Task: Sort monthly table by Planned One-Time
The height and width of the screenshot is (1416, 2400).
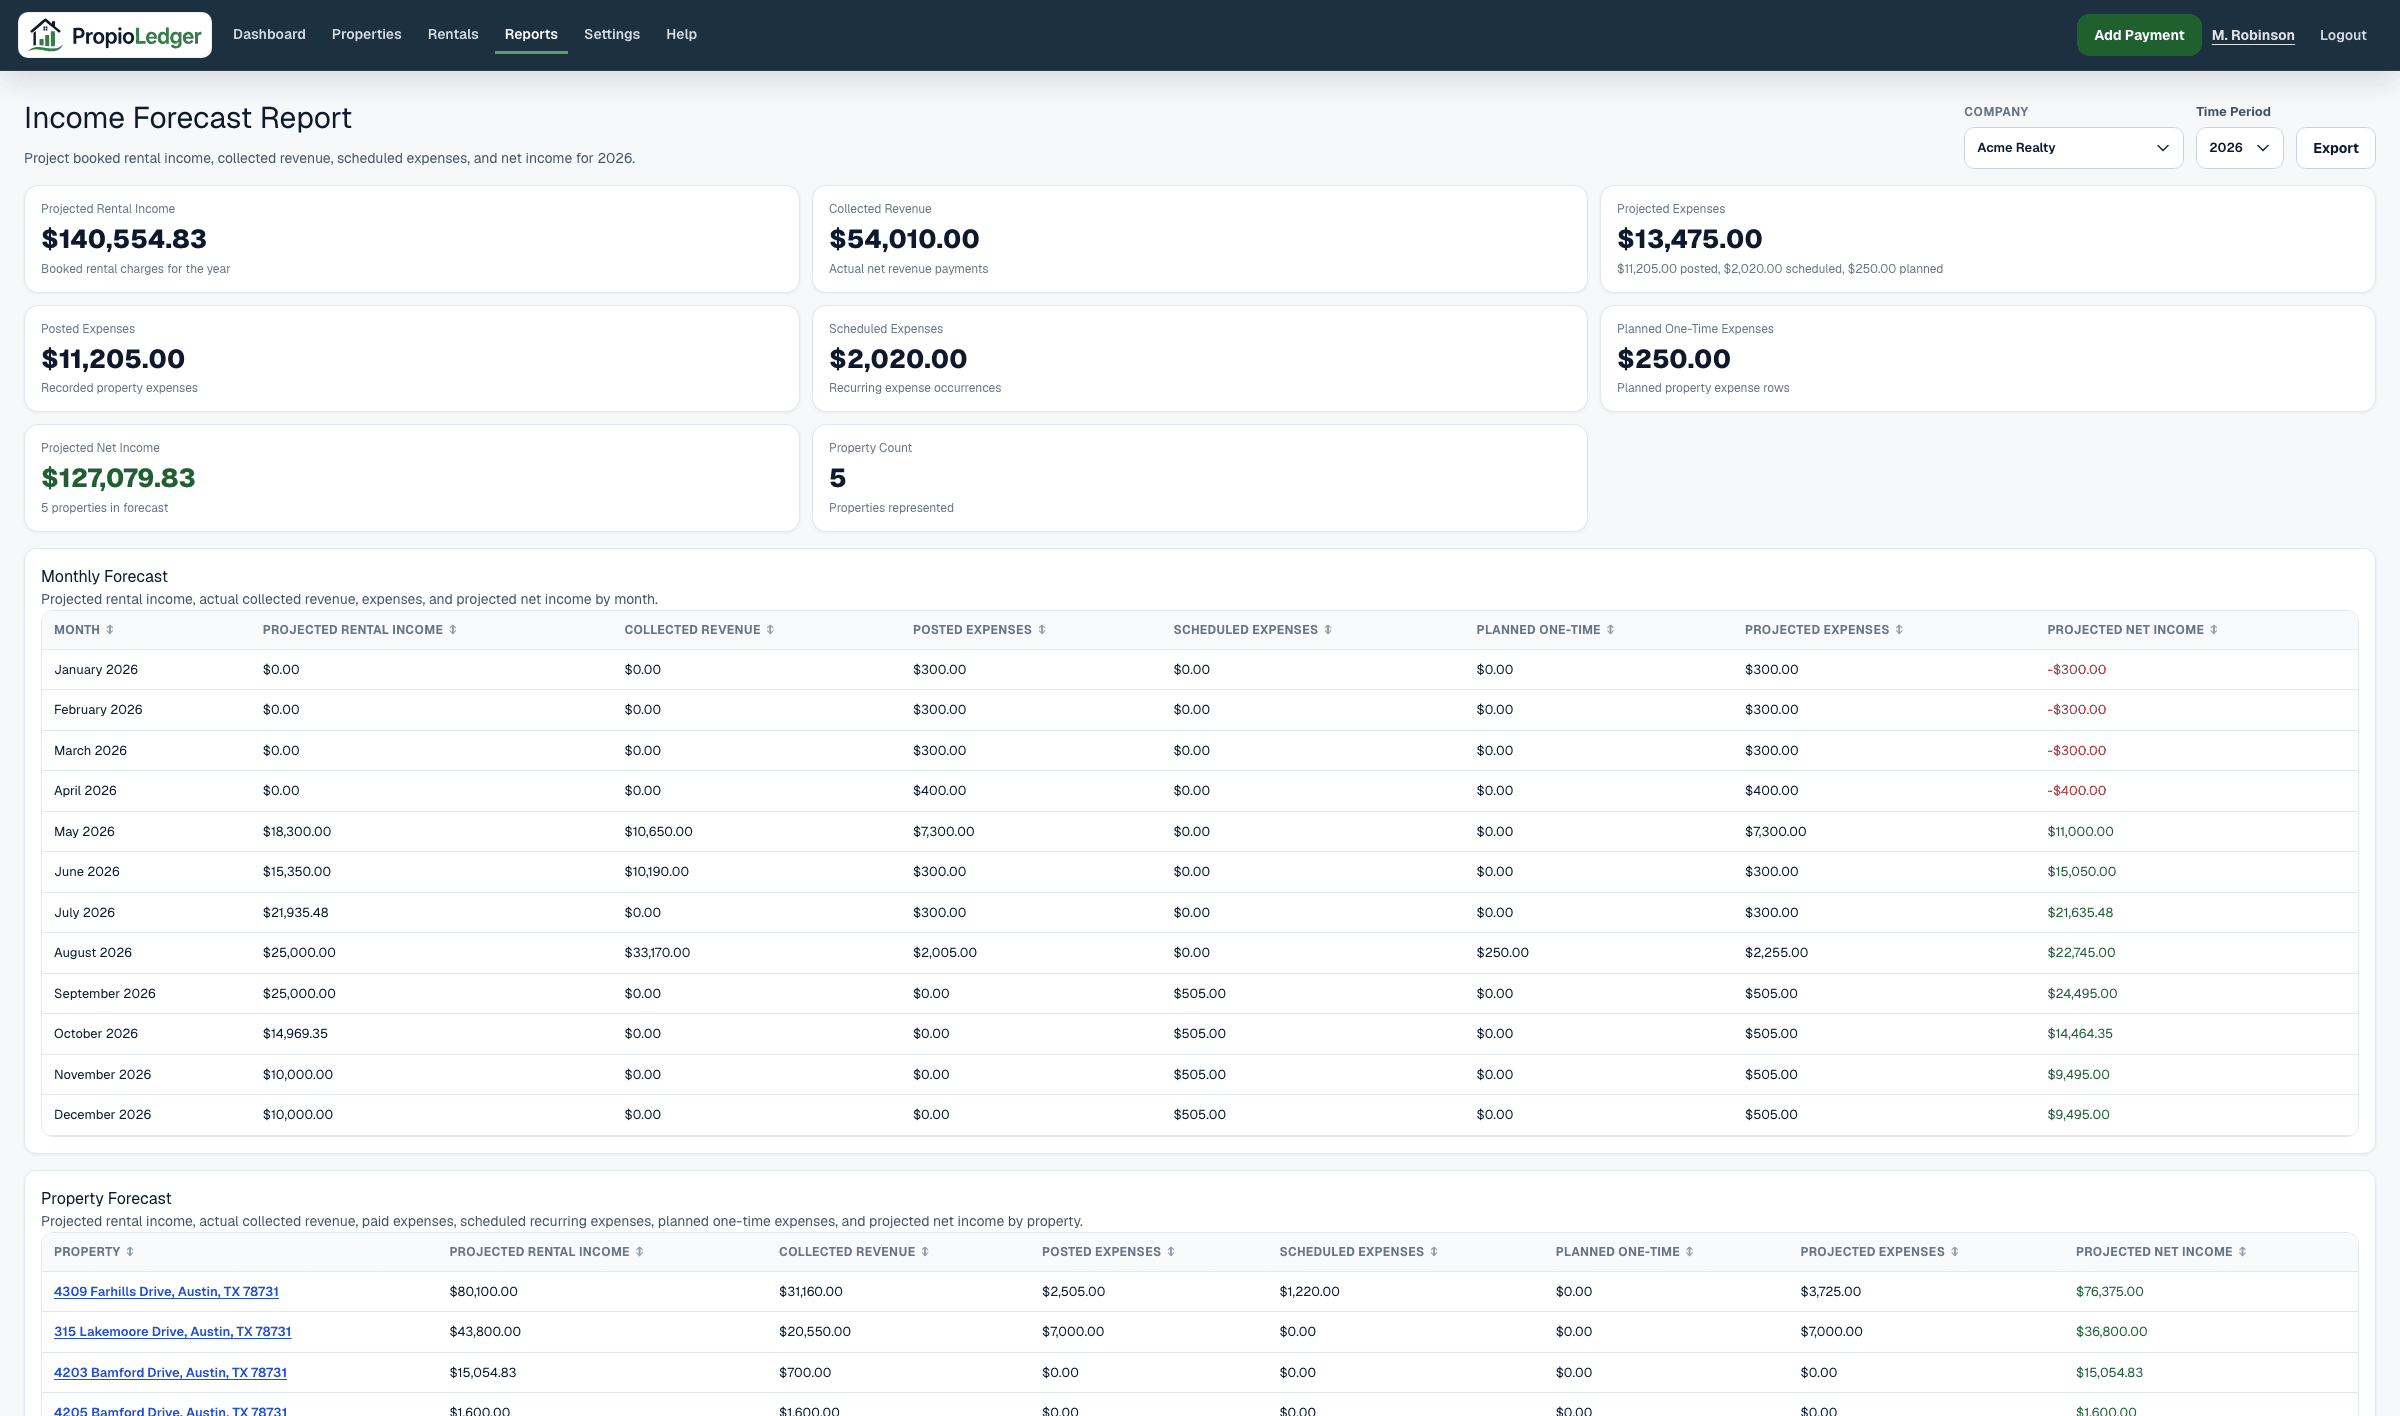Action: (1545, 630)
